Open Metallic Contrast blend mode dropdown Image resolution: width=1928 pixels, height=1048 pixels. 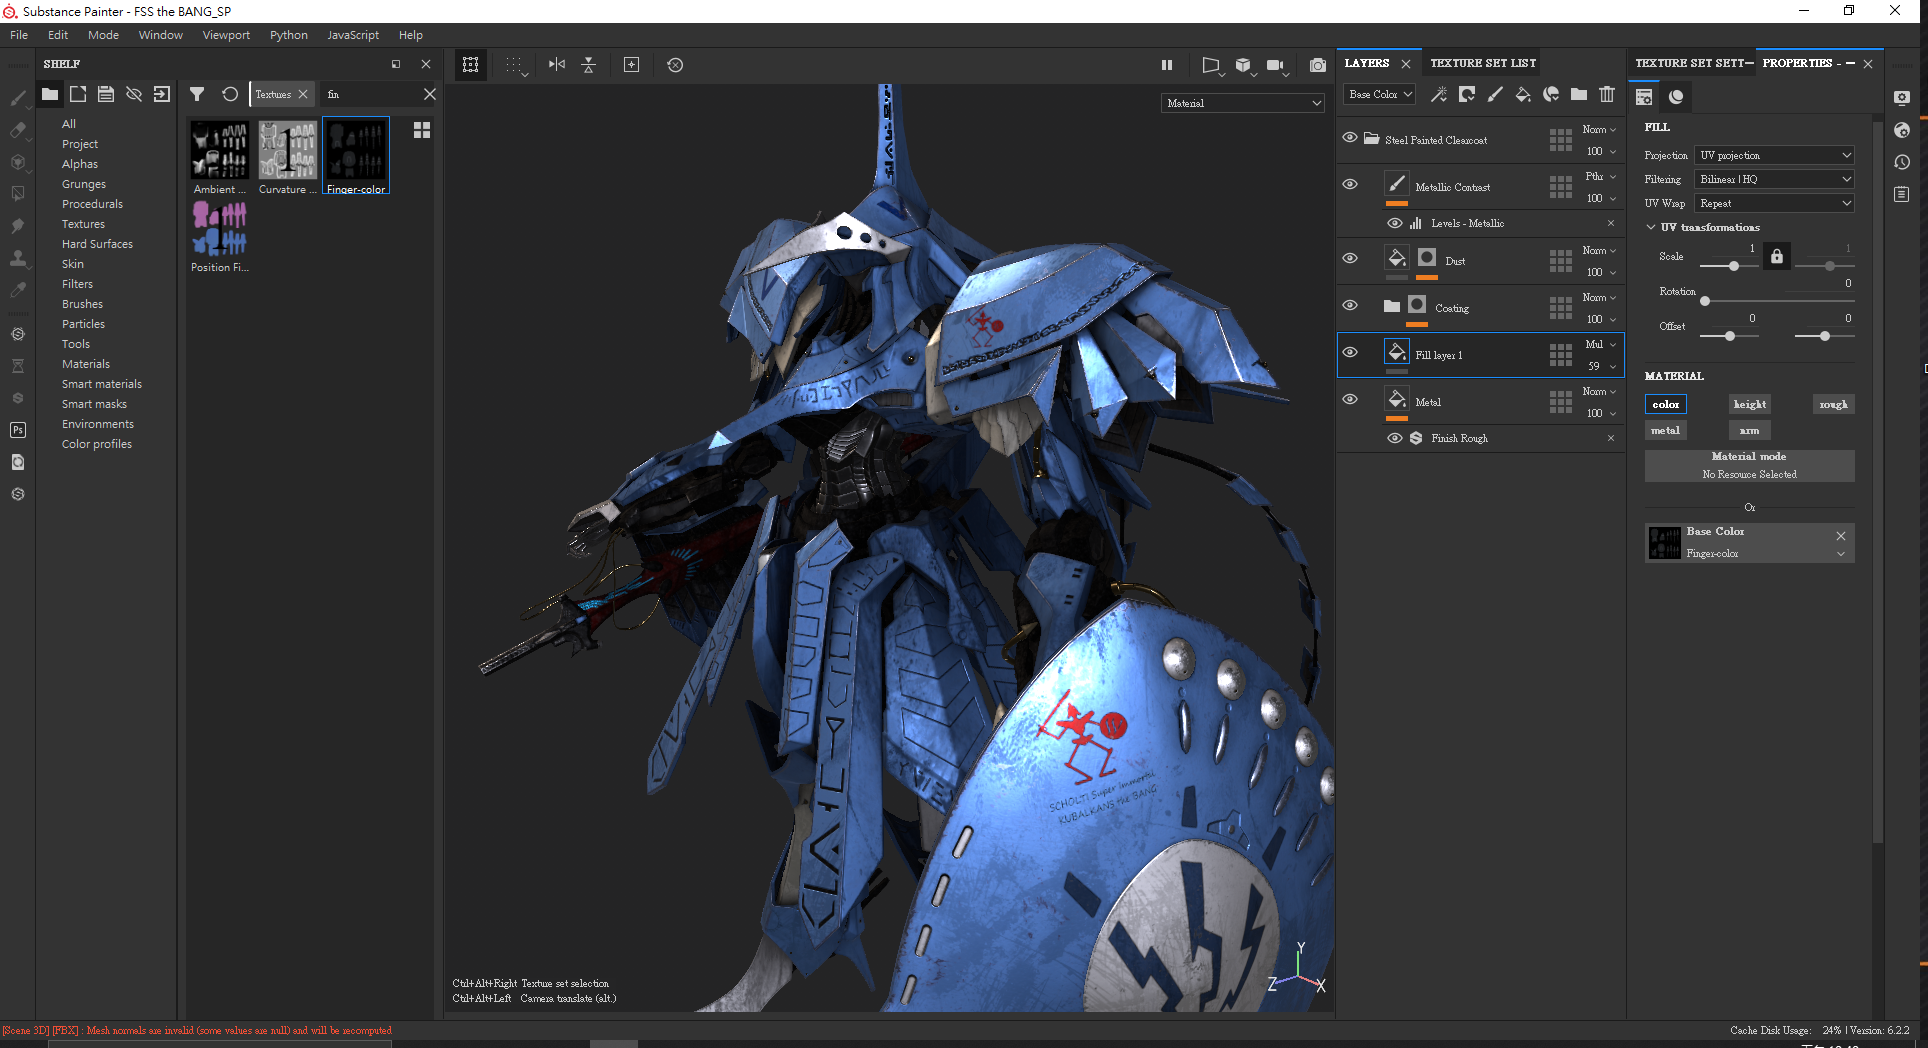point(1600,176)
